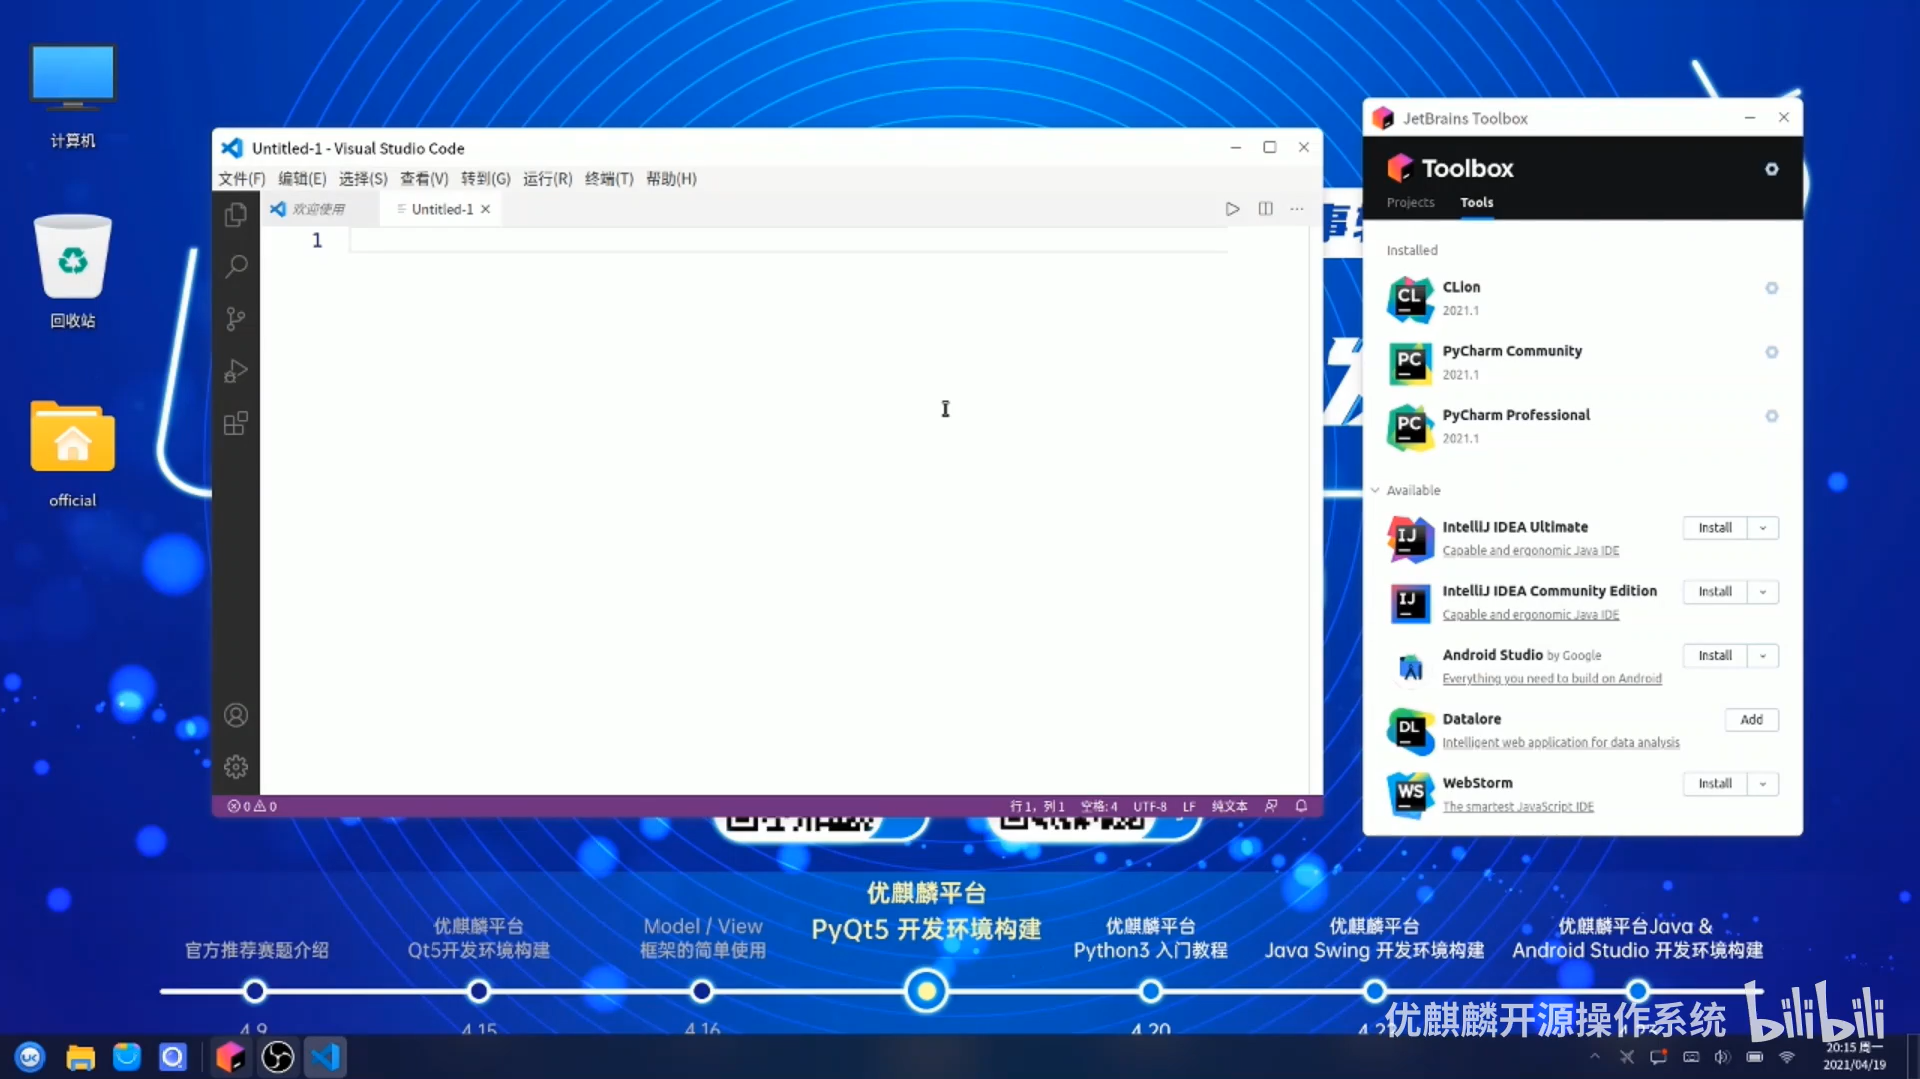
Task: Open Toolbox settings hexagon icon
Action: [1771, 169]
